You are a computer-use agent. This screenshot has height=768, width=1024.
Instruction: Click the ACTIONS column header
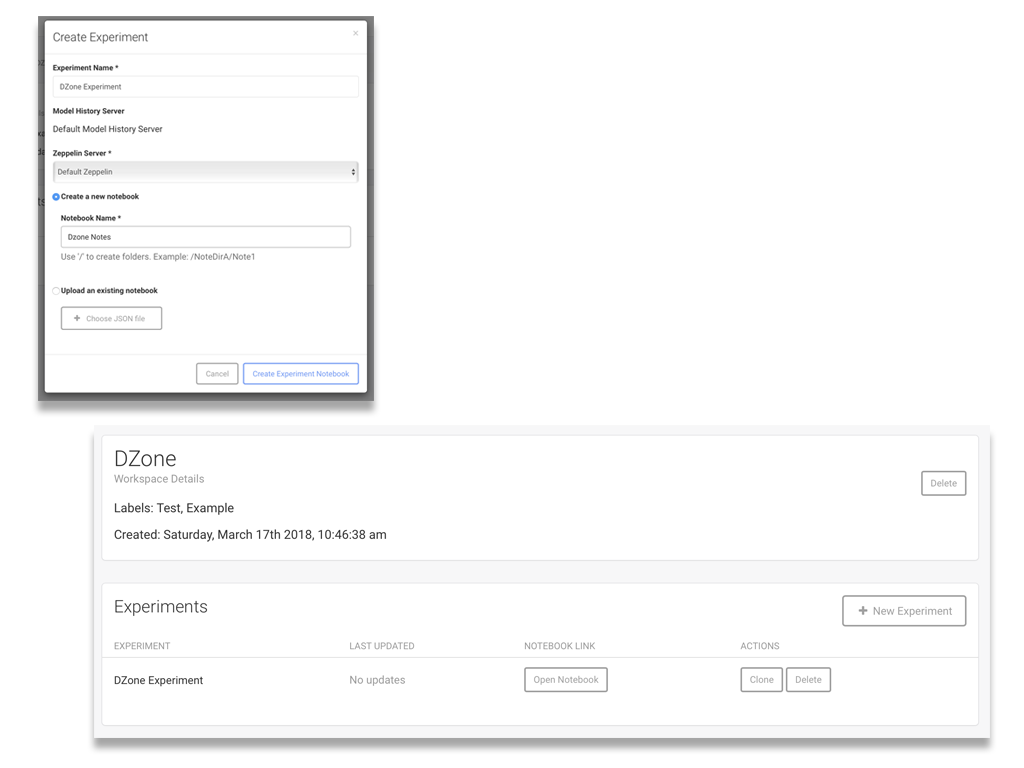[x=760, y=646]
